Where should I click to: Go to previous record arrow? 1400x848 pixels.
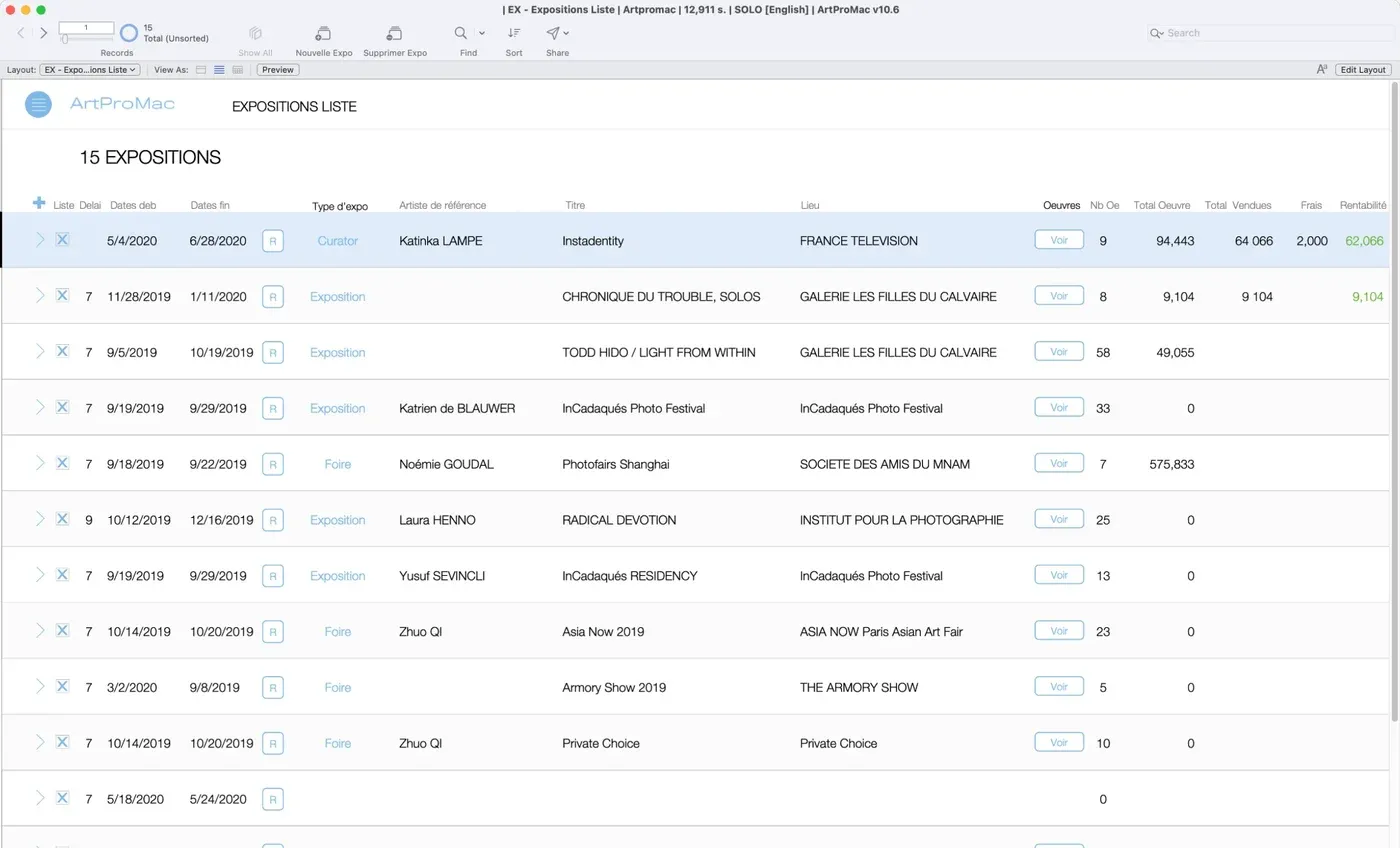21,33
